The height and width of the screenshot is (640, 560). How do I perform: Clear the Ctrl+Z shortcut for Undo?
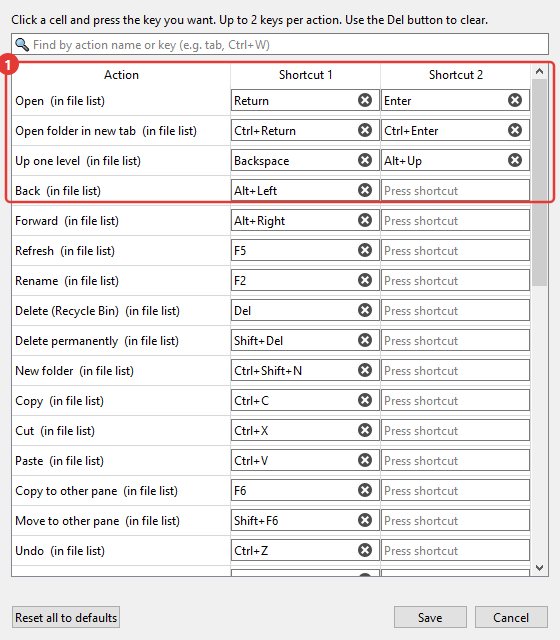pyautogui.click(x=365, y=550)
